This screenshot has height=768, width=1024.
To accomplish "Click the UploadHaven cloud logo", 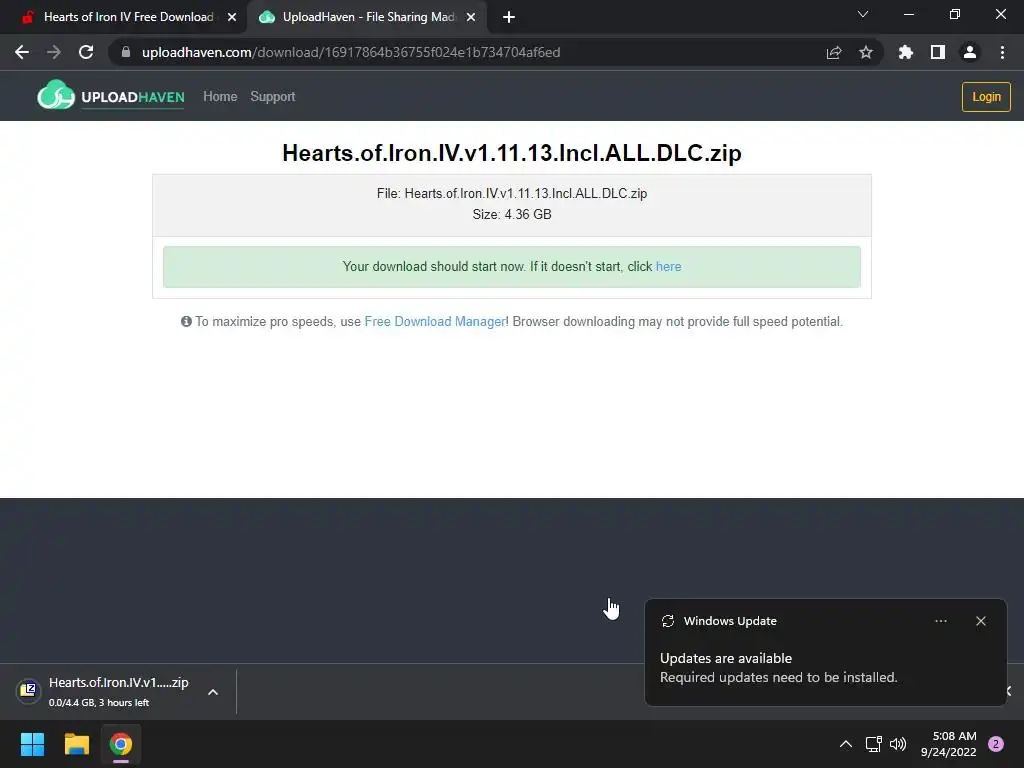I will pos(56,95).
